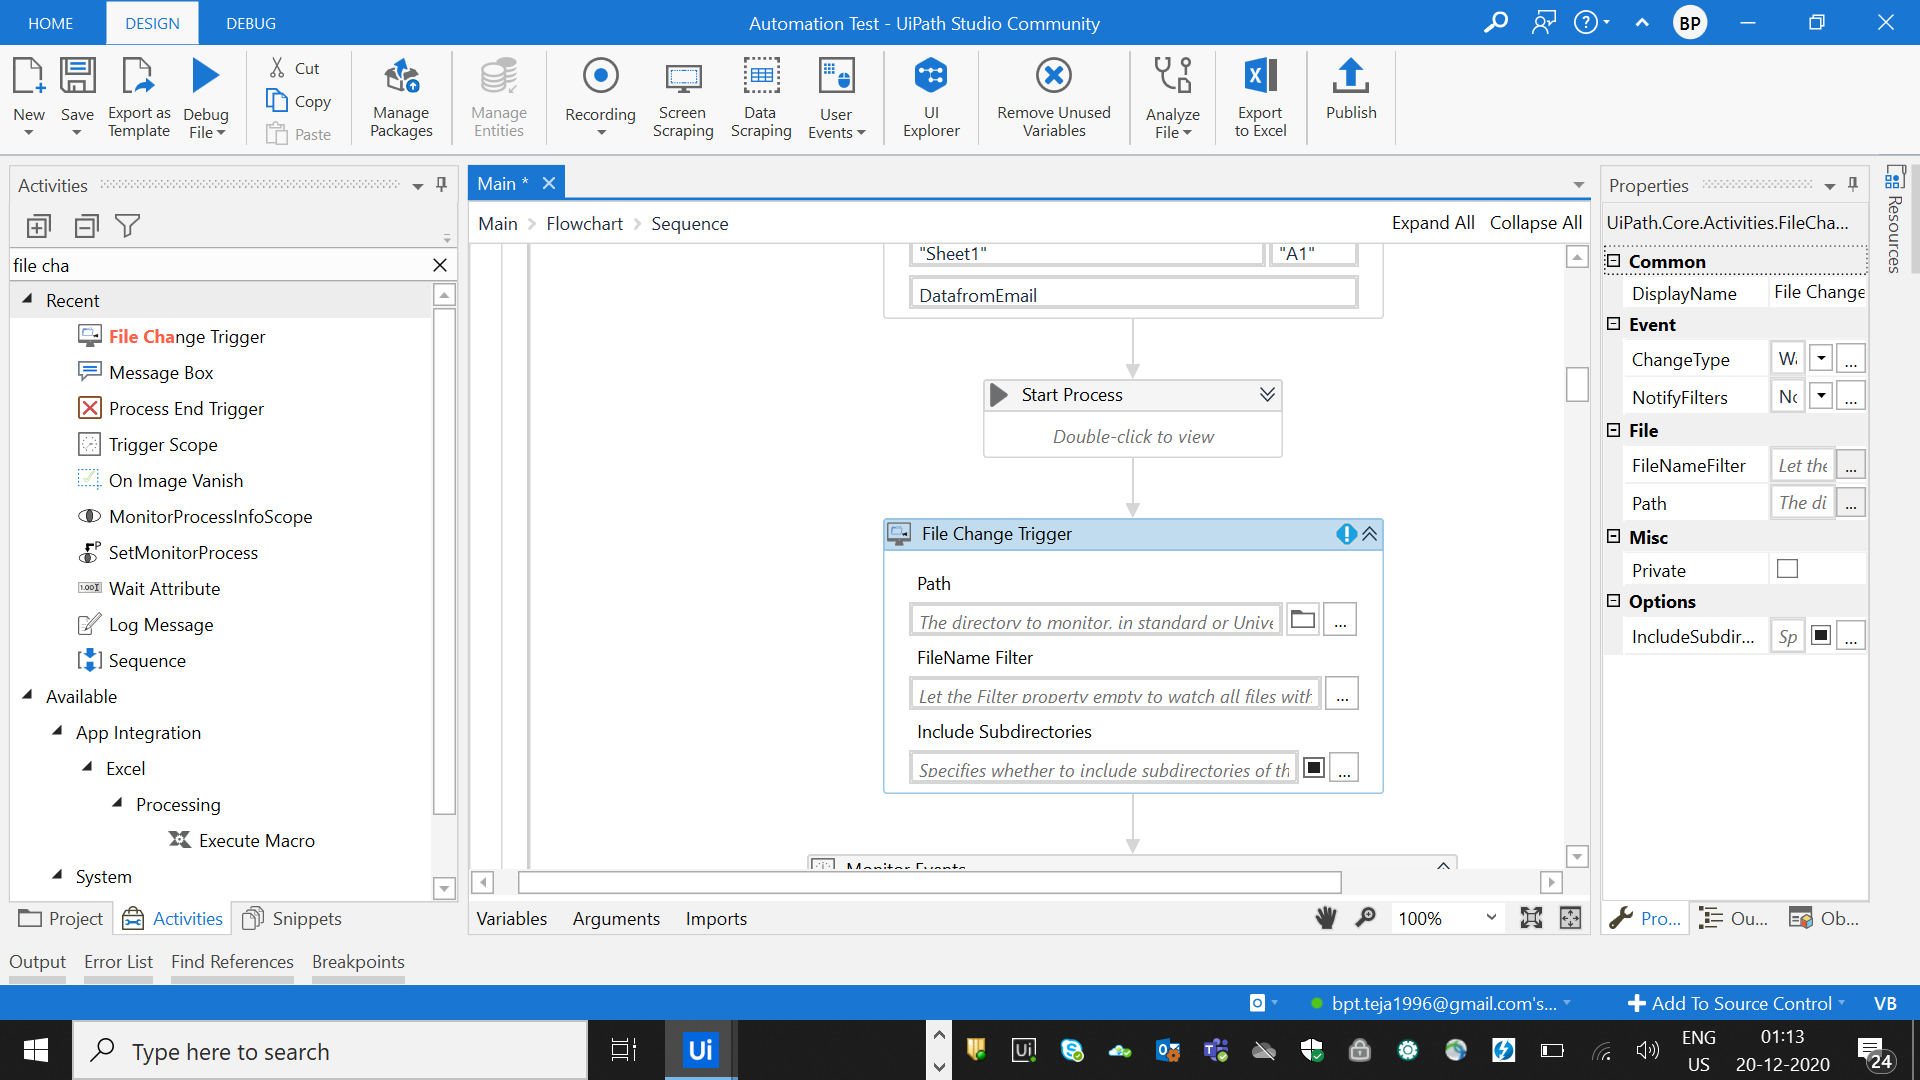Clear the activities search text
The image size is (1920, 1080).
click(440, 265)
